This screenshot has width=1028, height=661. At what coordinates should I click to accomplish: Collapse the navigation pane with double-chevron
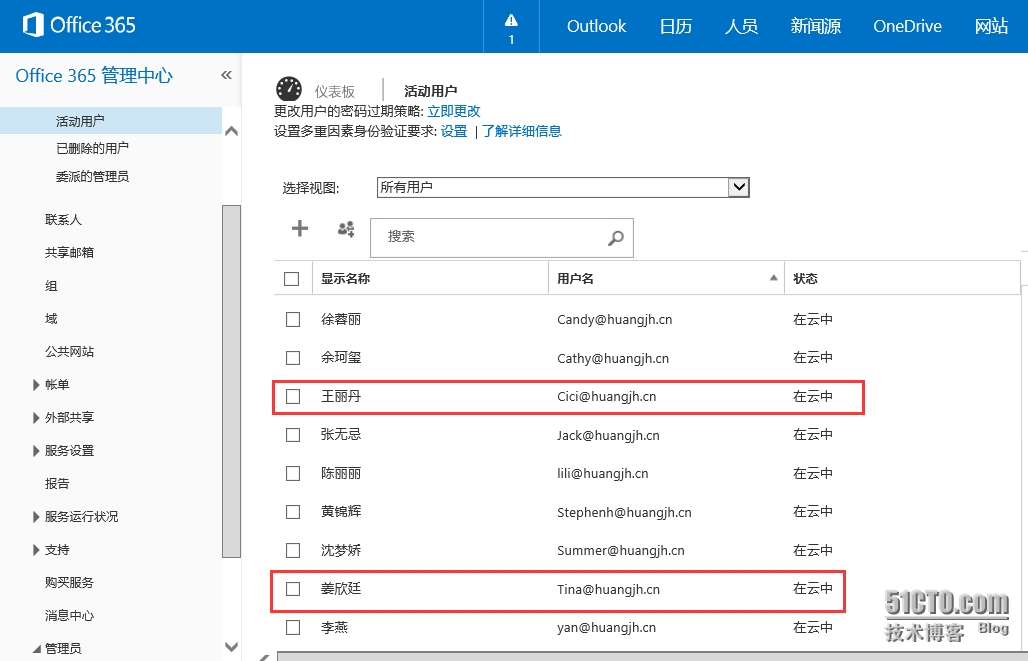[226, 75]
